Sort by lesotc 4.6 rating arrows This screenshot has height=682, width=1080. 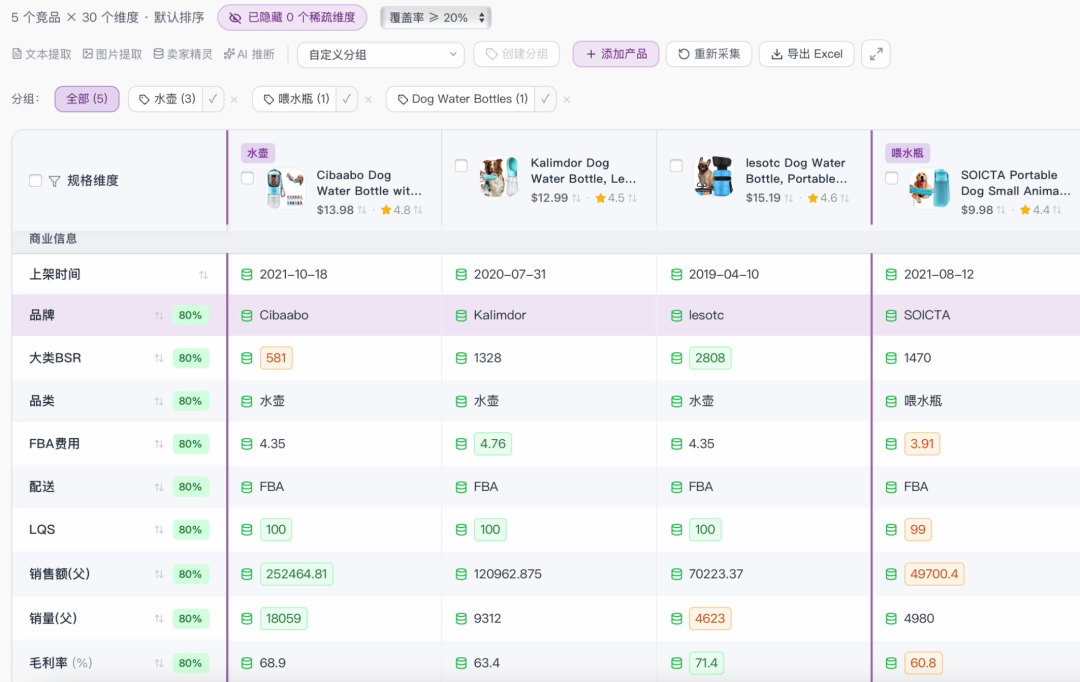tap(844, 198)
